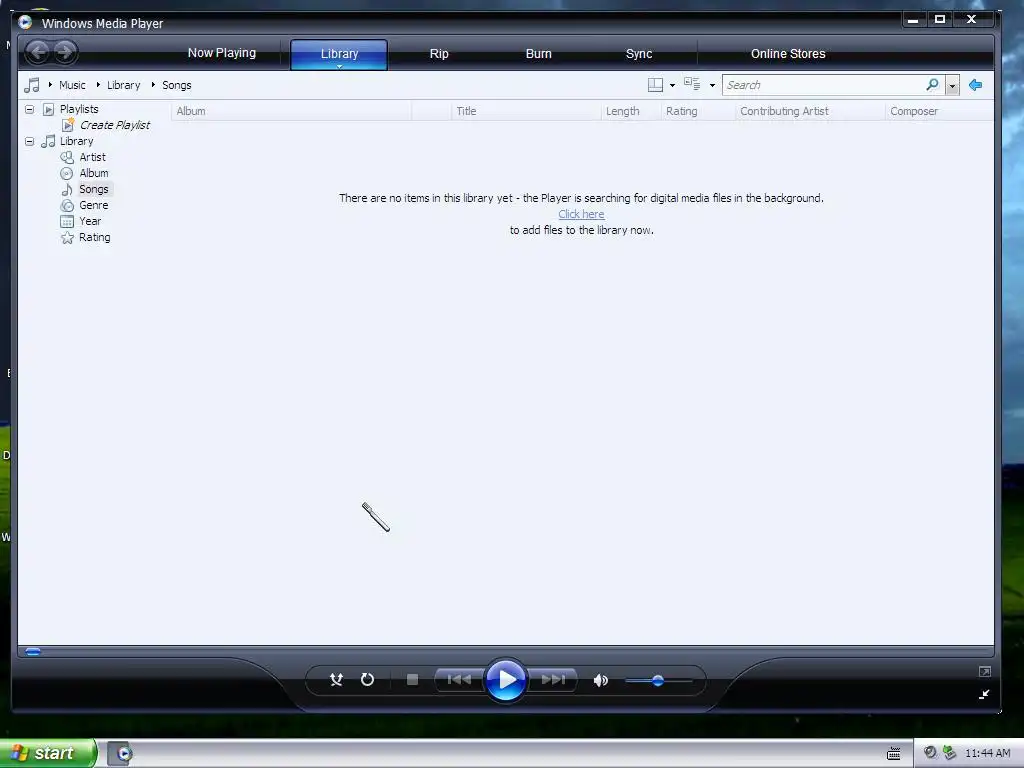The width and height of the screenshot is (1024, 768).
Task: Select the Library tree item
Action: (x=76, y=141)
